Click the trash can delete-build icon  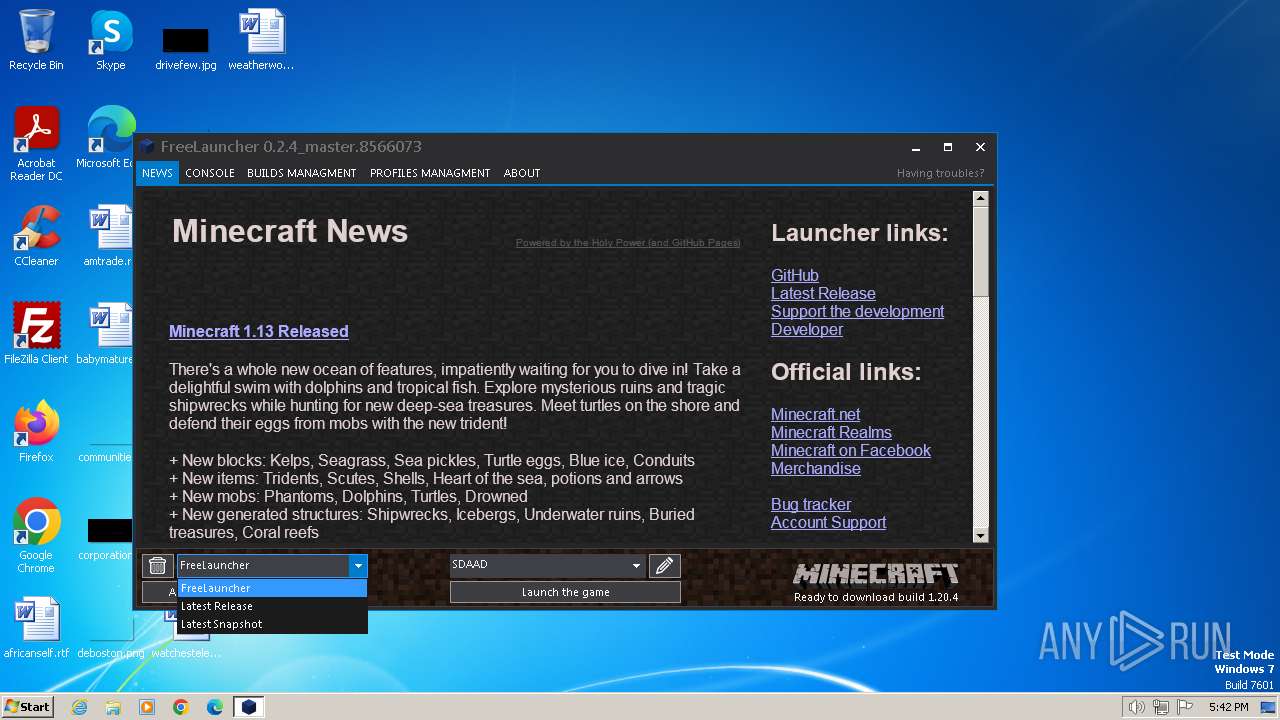157,566
